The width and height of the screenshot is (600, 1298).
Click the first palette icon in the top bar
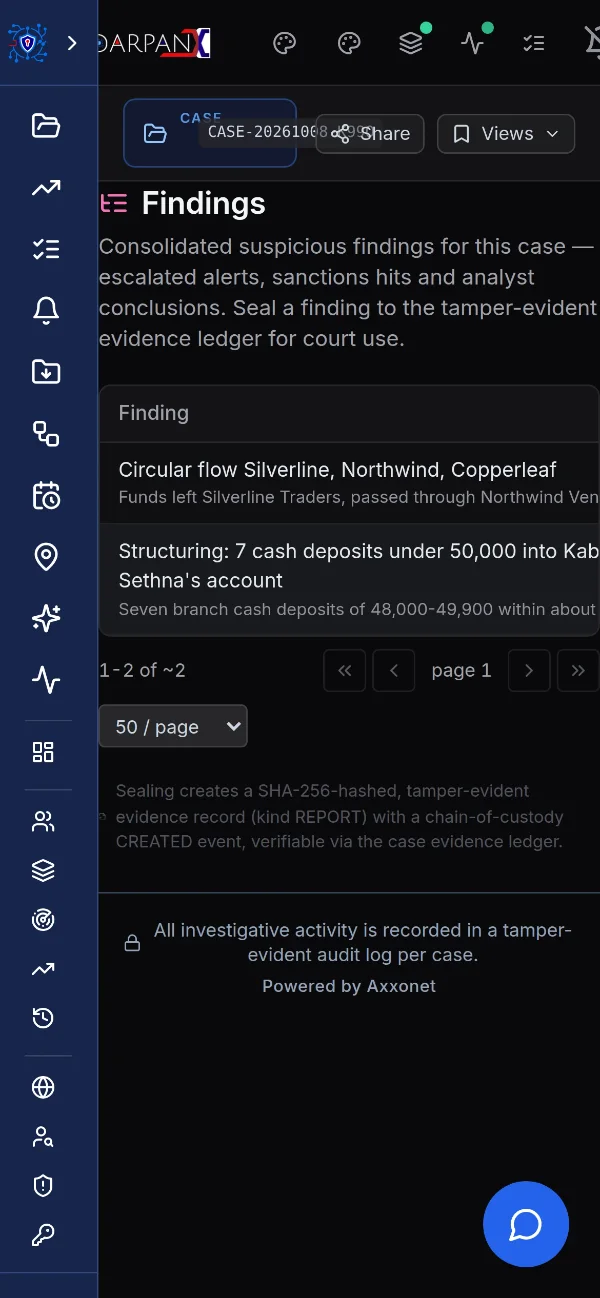[285, 43]
